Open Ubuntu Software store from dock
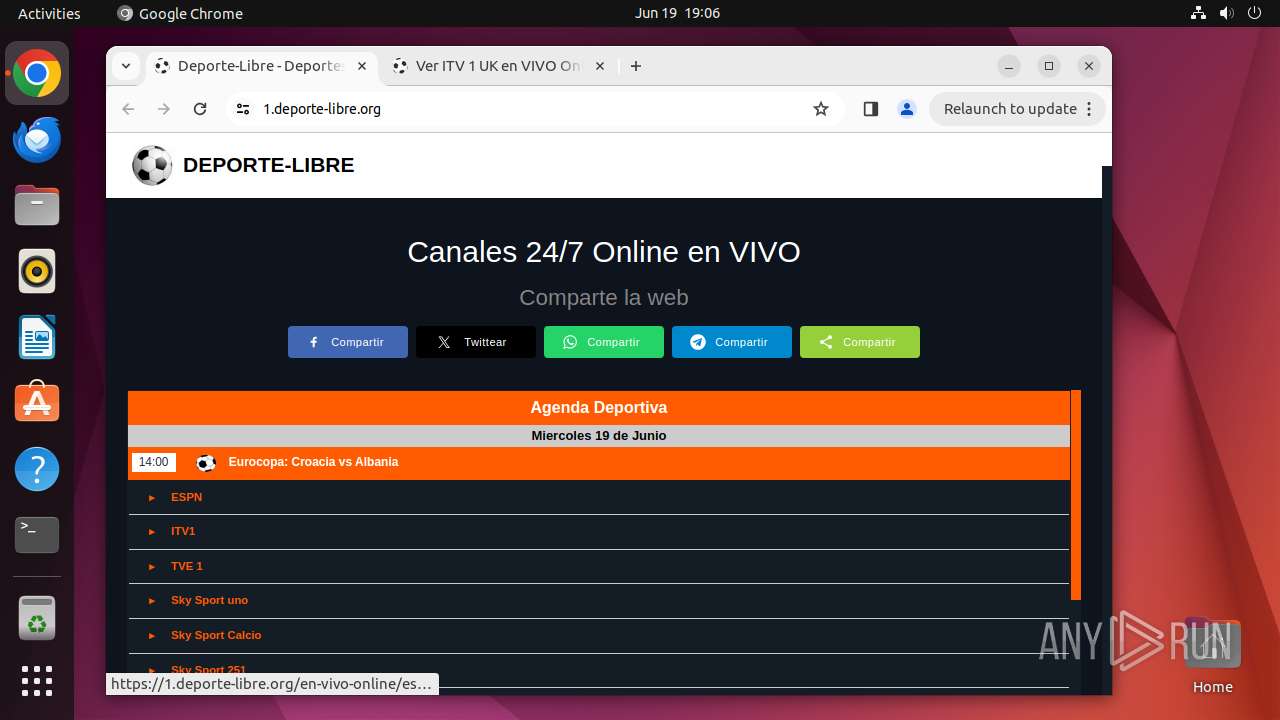The width and height of the screenshot is (1280, 720). (37, 403)
